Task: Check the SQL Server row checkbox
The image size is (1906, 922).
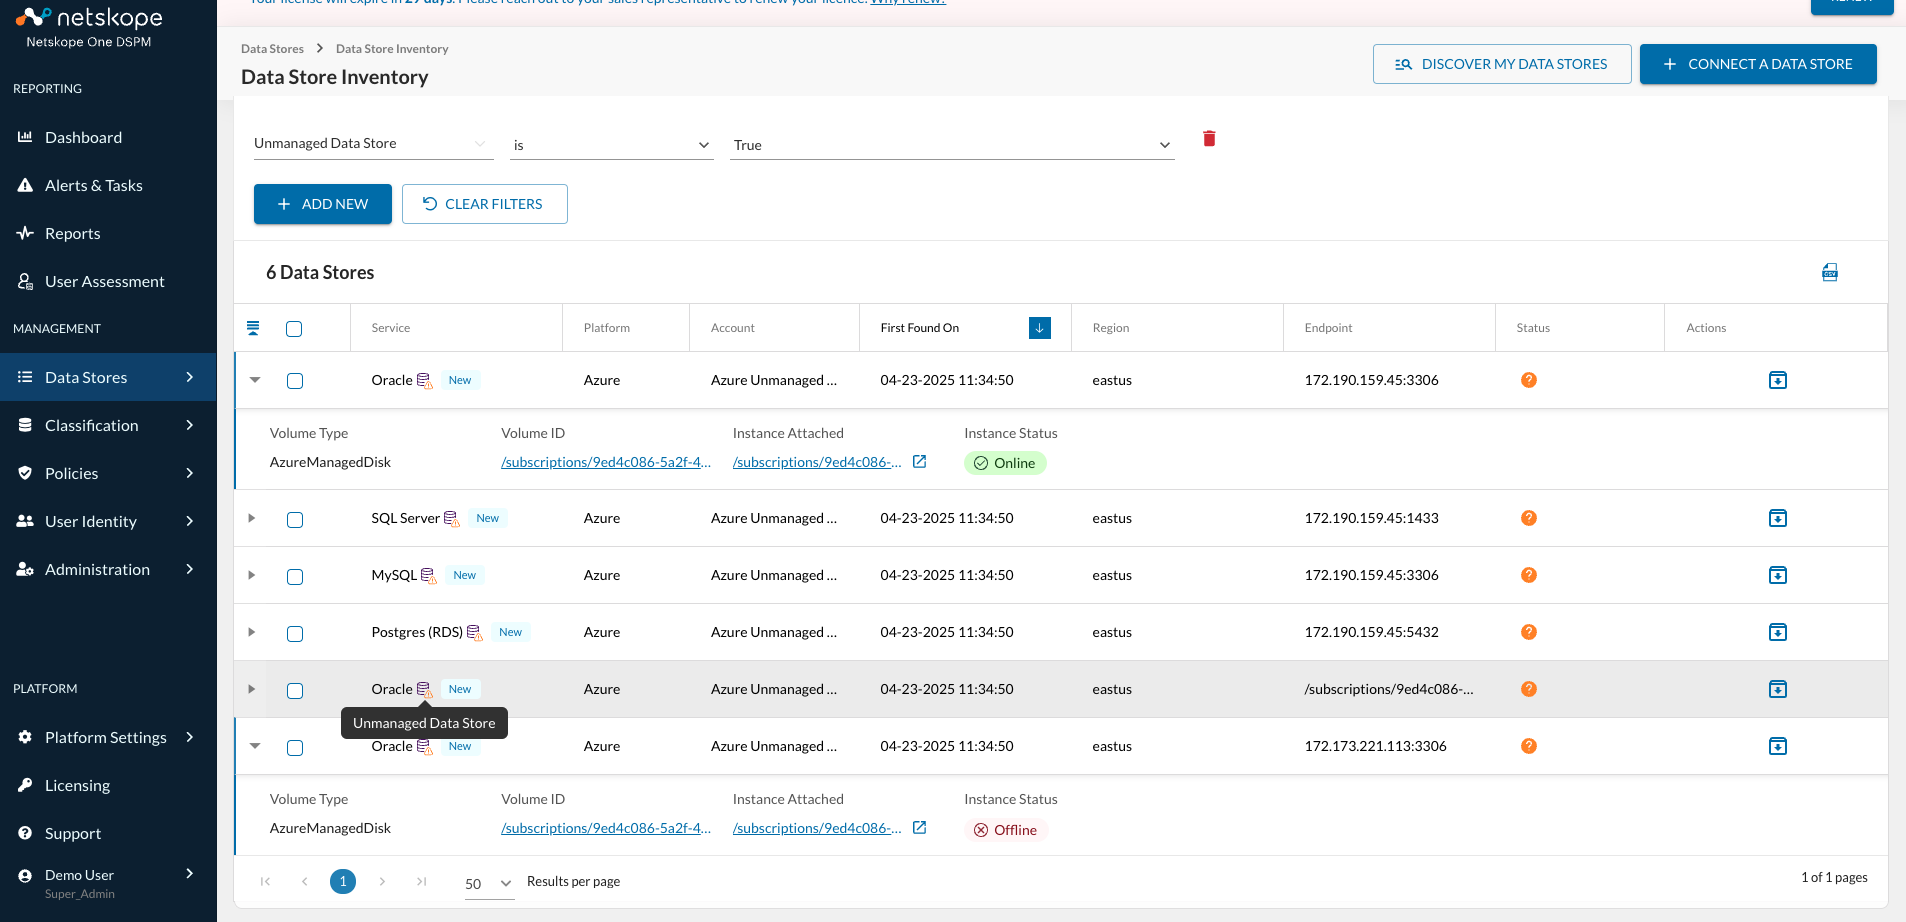Action: [295, 520]
